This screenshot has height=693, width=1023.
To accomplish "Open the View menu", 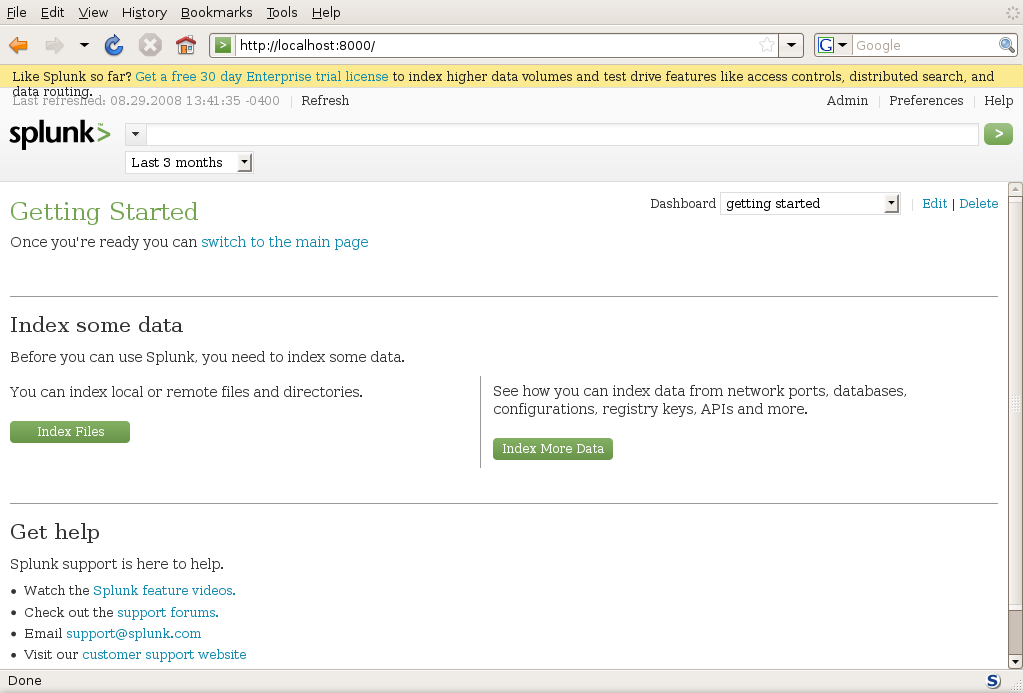I will 93,12.
